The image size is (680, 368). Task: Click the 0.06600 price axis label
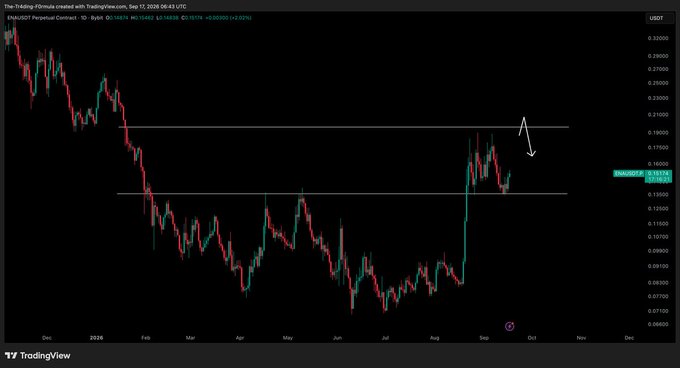tap(658, 324)
